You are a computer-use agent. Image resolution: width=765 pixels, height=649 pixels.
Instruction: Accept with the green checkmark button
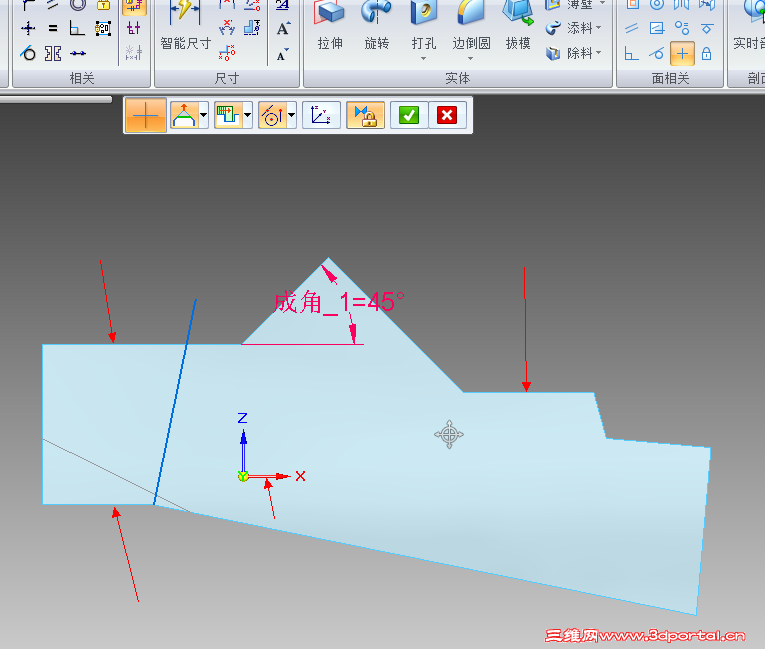[409, 116]
